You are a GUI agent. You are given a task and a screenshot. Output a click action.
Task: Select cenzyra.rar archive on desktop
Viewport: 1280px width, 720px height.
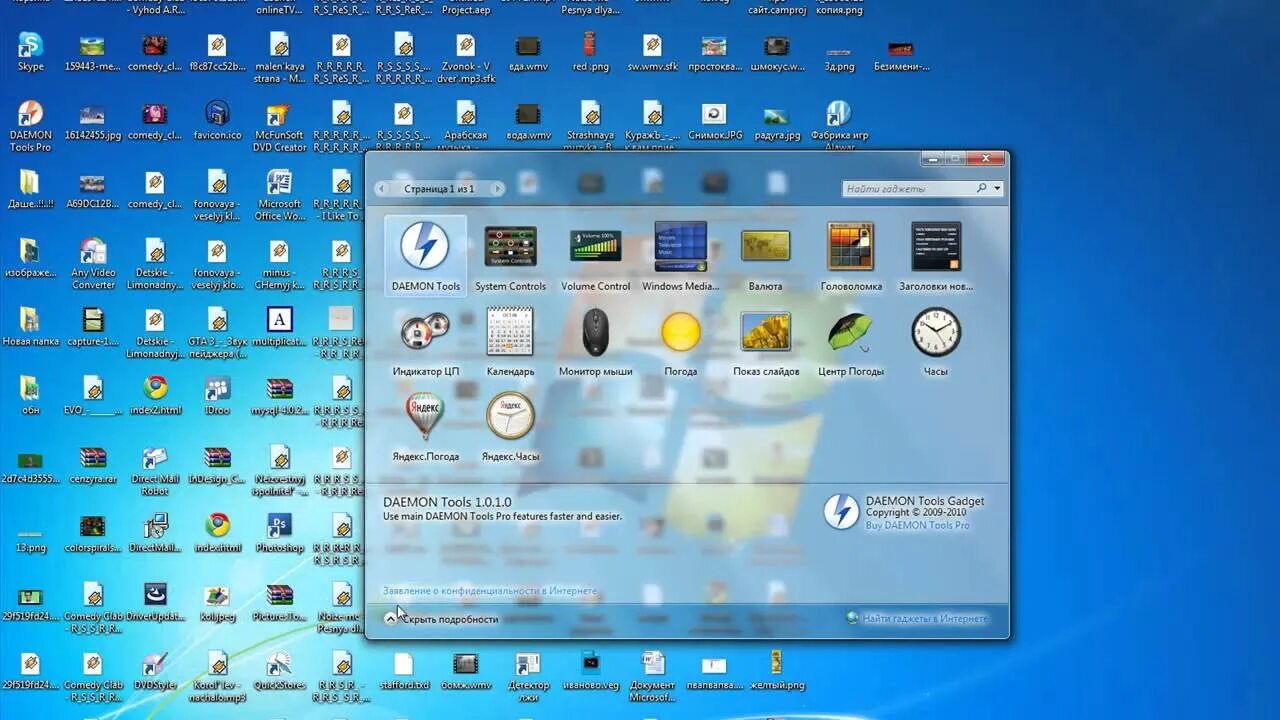93,465
